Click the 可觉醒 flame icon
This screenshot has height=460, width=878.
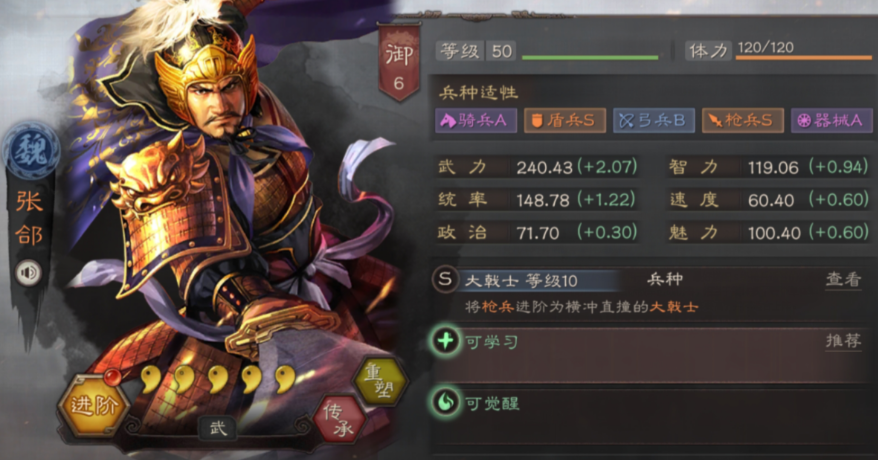[x=445, y=402]
